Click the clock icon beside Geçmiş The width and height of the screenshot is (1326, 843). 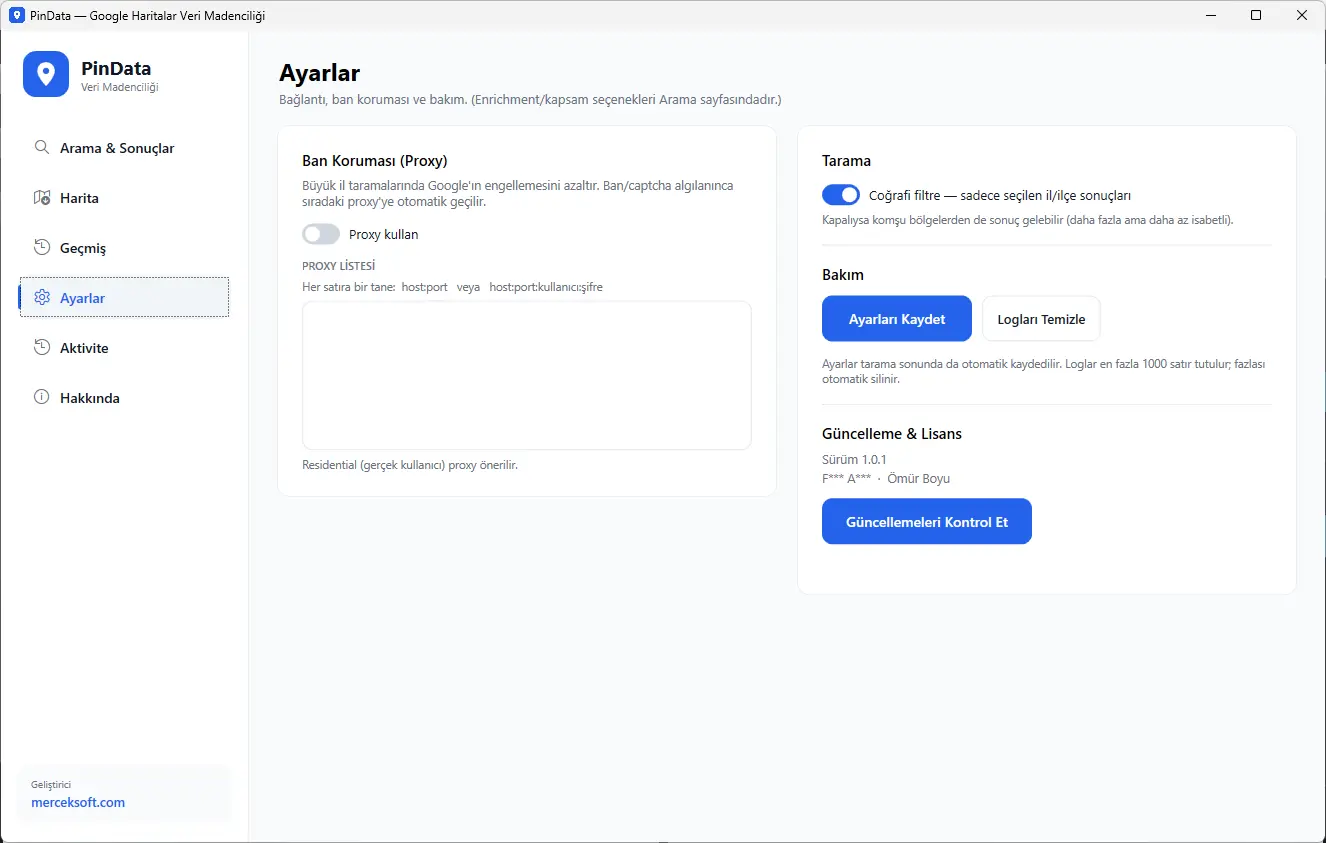click(x=42, y=247)
